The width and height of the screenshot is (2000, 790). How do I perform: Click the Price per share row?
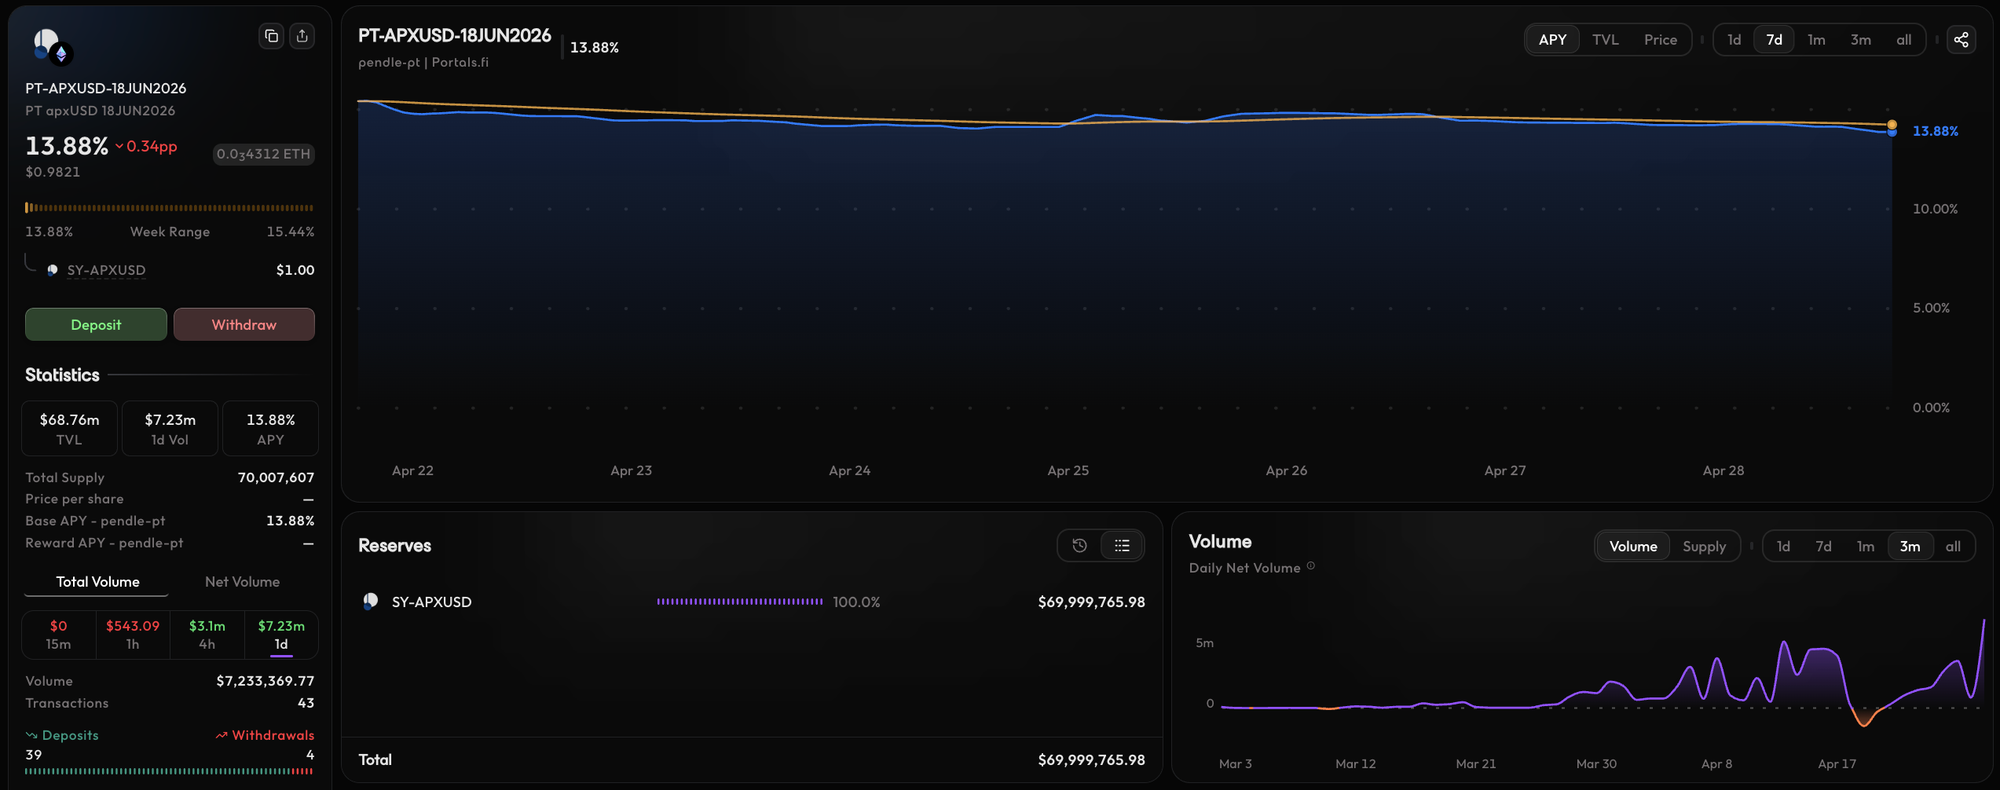[169, 499]
